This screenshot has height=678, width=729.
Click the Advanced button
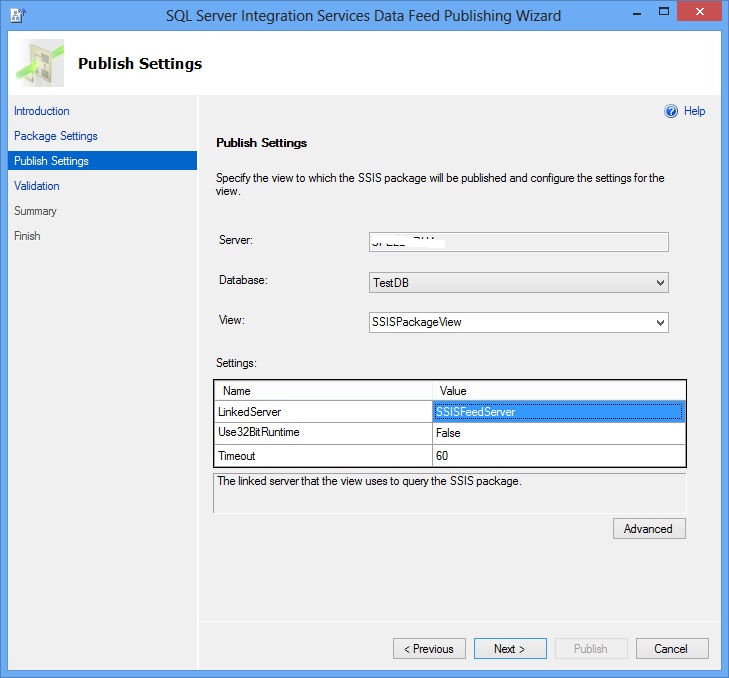point(649,529)
